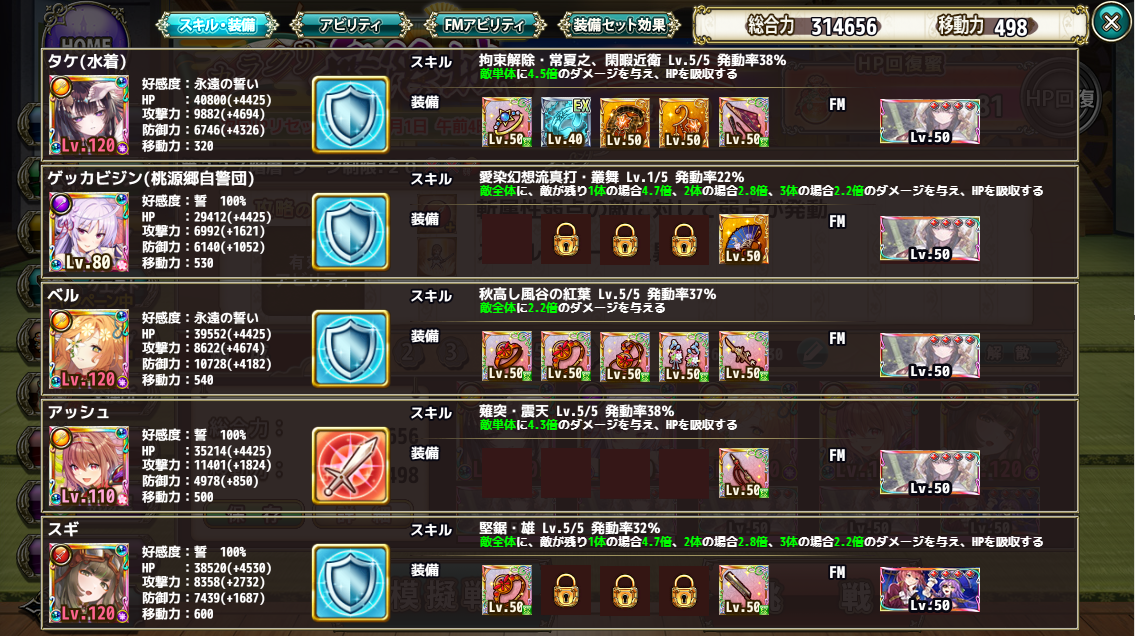
Task: Open タケ(水着) character portrait
Action: click(89, 115)
